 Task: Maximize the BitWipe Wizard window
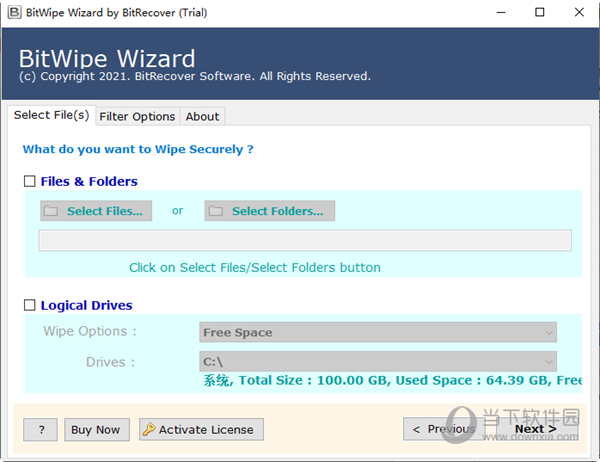pyautogui.click(x=540, y=12)
